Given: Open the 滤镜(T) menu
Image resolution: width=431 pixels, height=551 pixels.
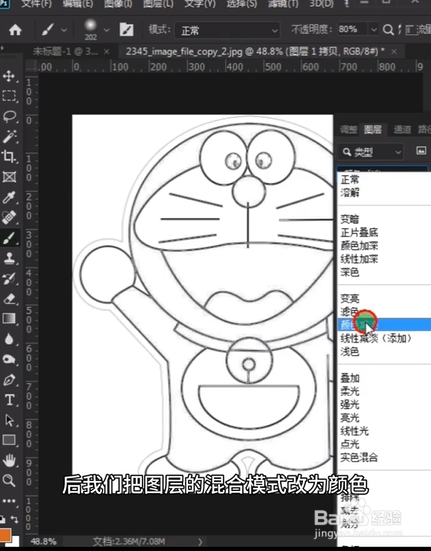Looking at the screenshot, I should [283, 4].
